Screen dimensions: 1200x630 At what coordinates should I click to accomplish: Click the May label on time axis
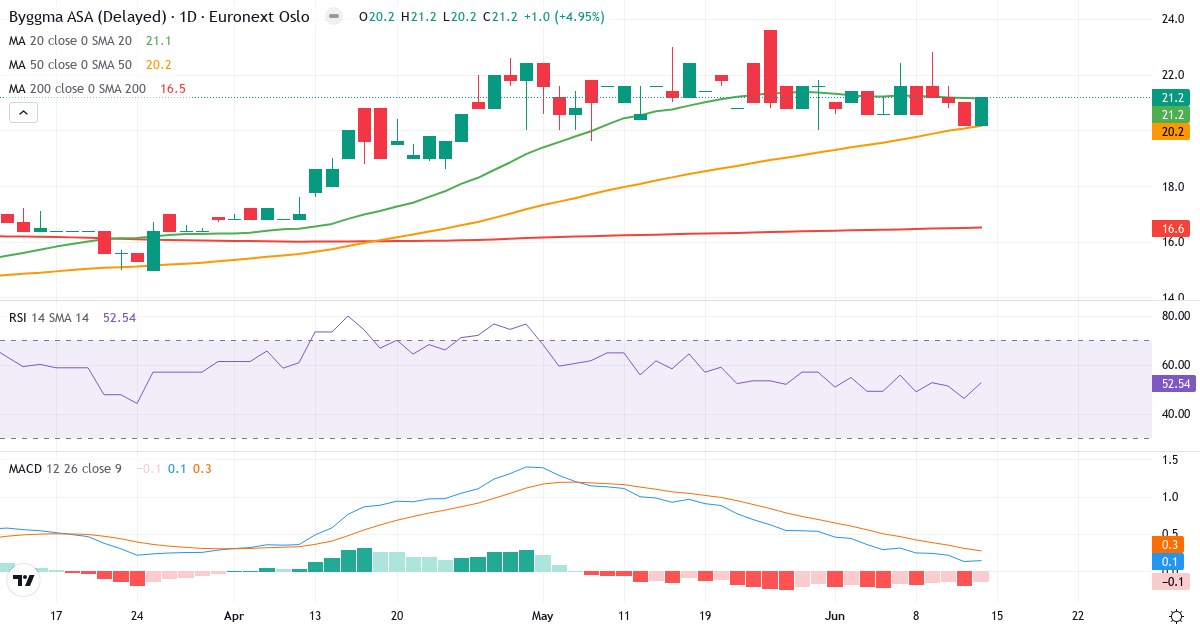tap(542, 617)
